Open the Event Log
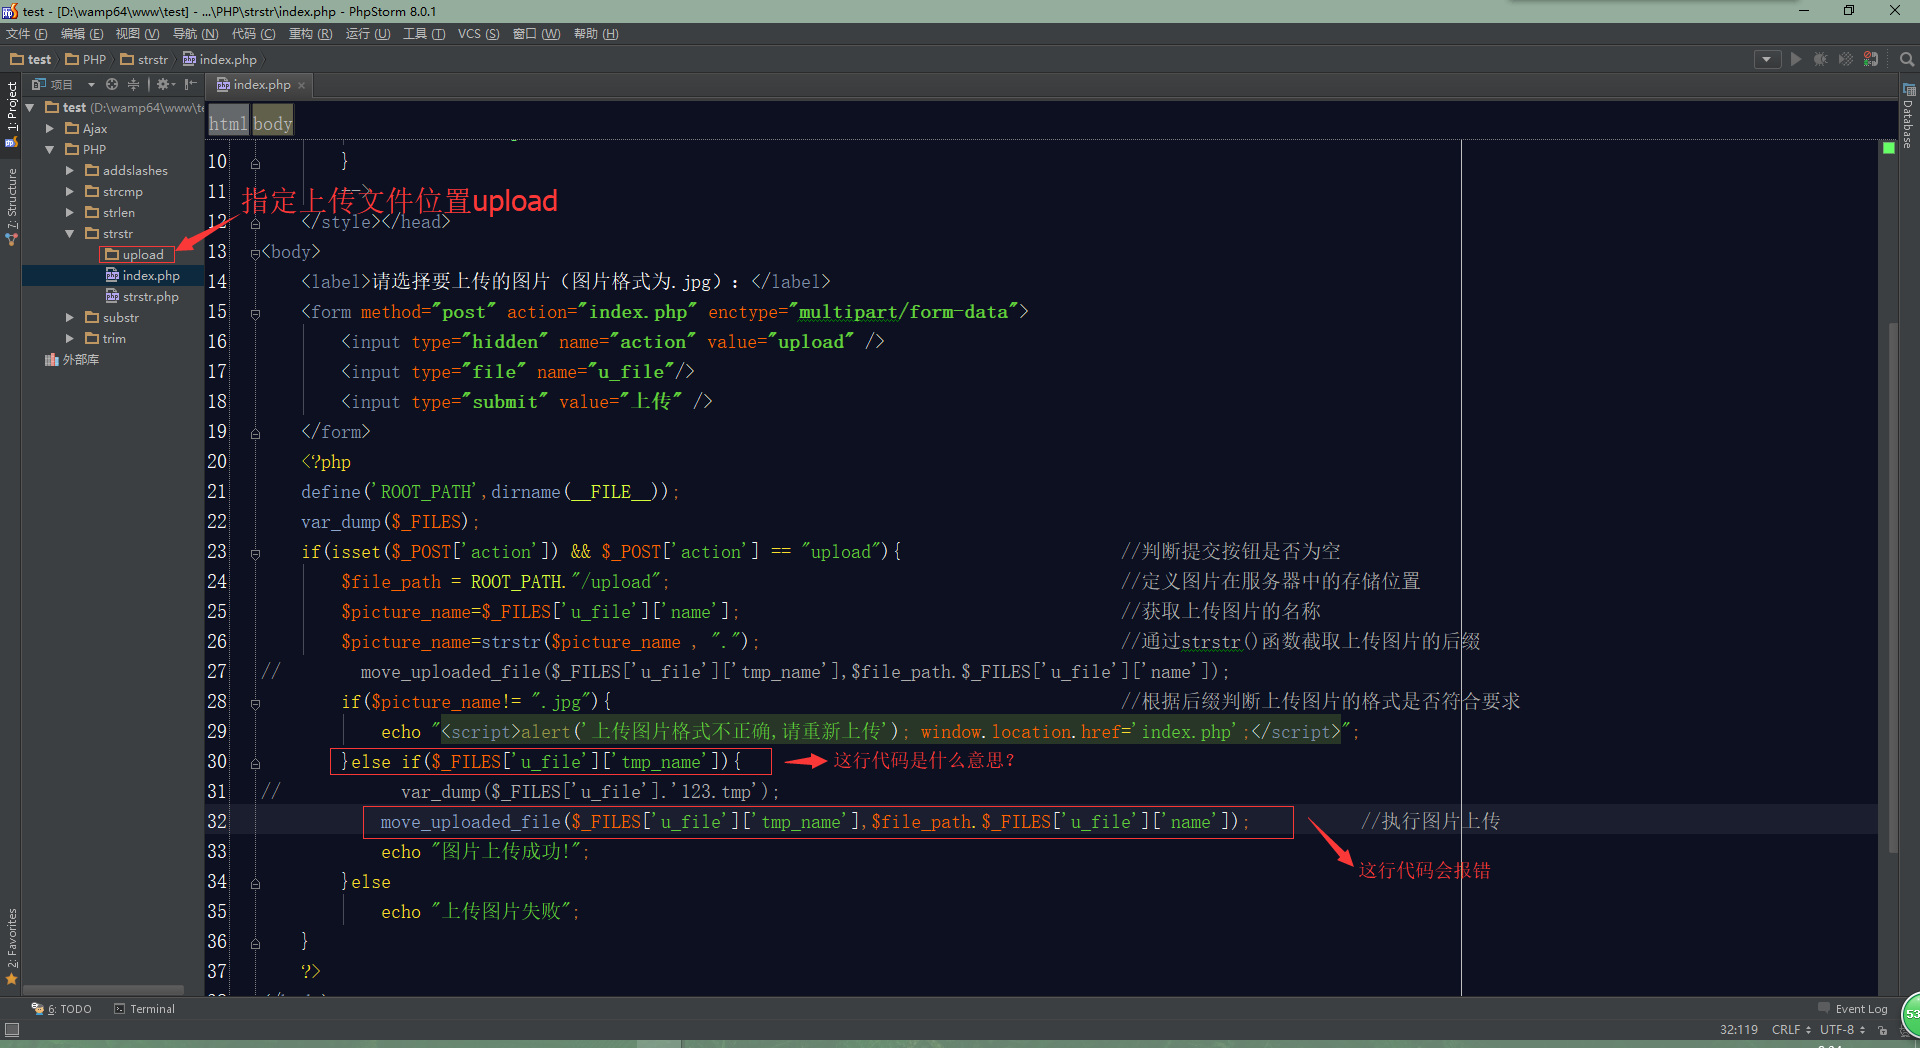The image size is (1920, 1048). 1853,1009
